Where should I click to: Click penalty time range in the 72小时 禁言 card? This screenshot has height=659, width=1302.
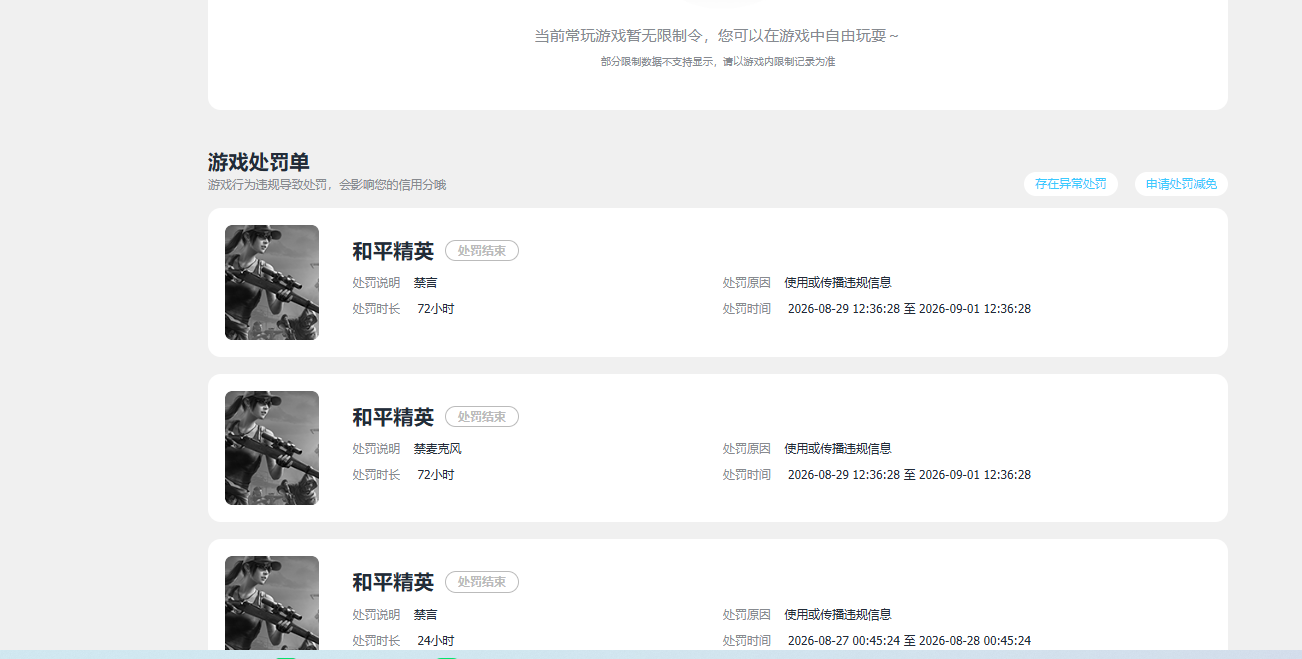909,309
